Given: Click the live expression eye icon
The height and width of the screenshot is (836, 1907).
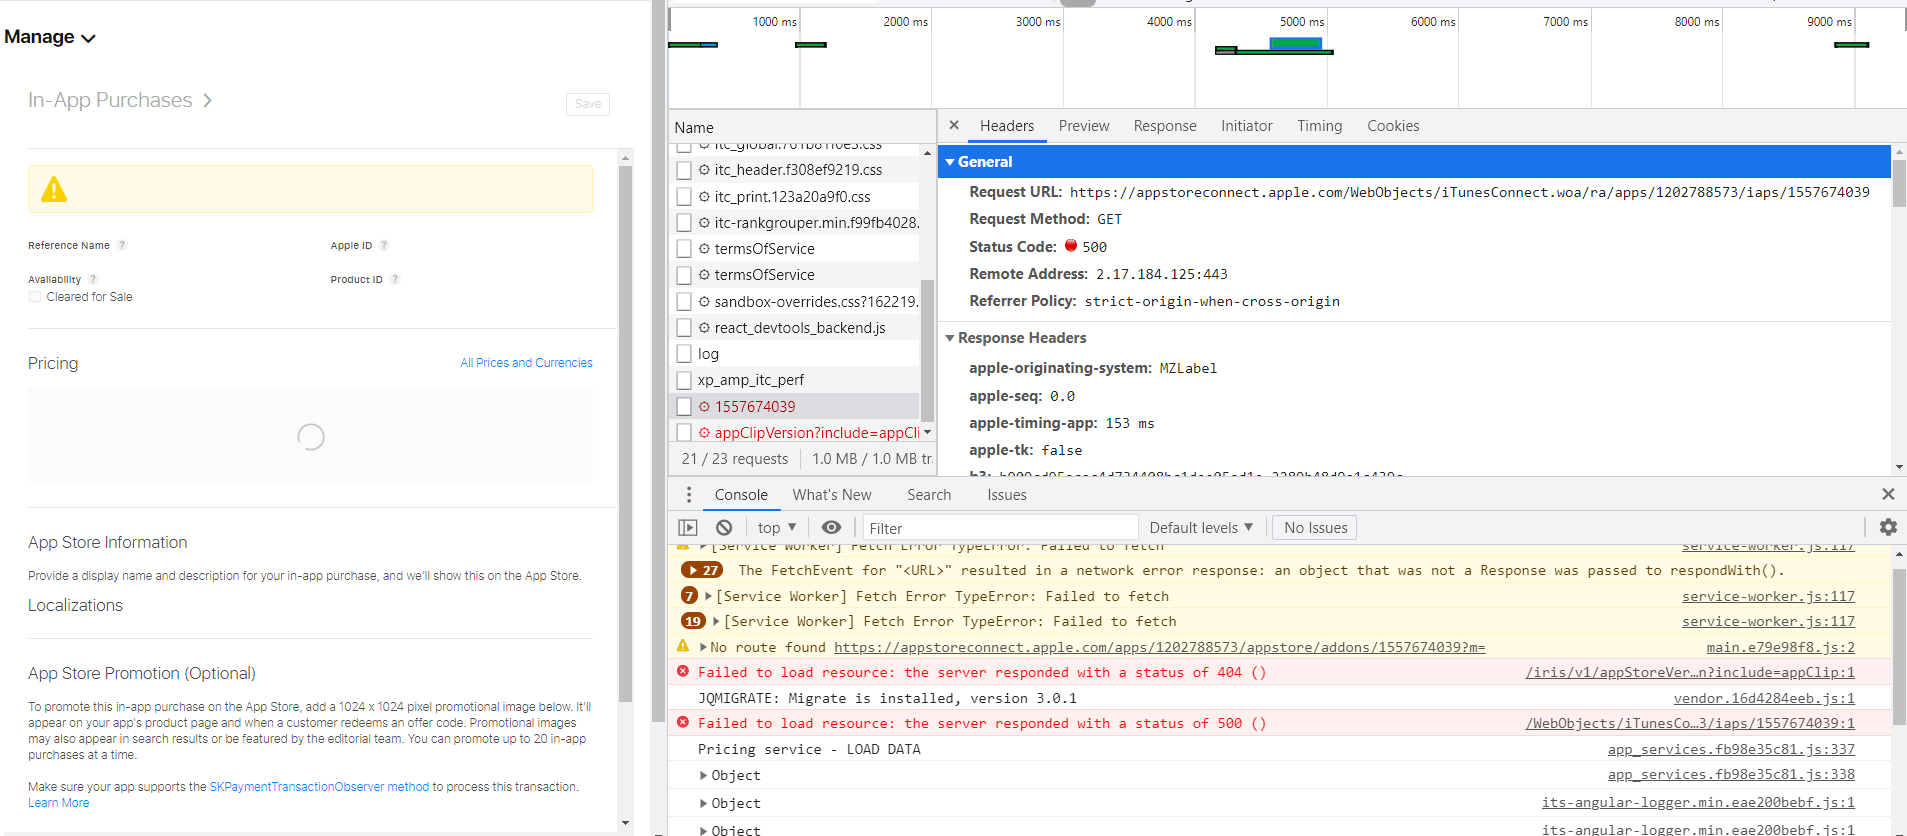Looking at the screenshot, I should point(831,527).
